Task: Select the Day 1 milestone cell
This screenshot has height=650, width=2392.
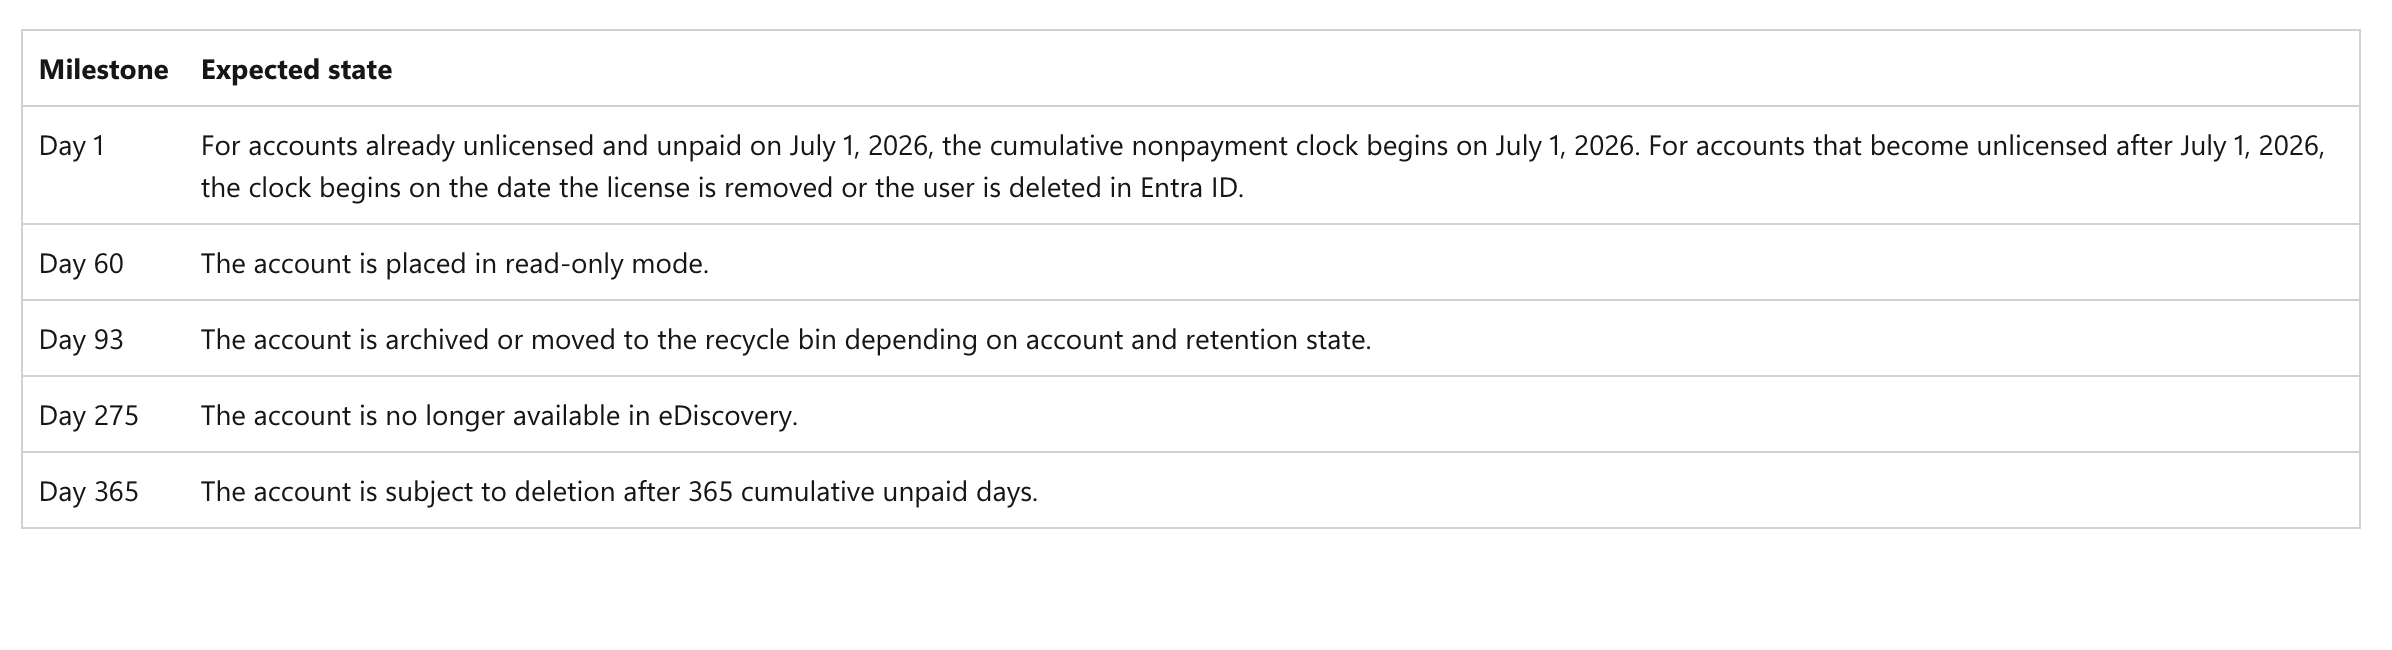Action: (x=72, y=146)
